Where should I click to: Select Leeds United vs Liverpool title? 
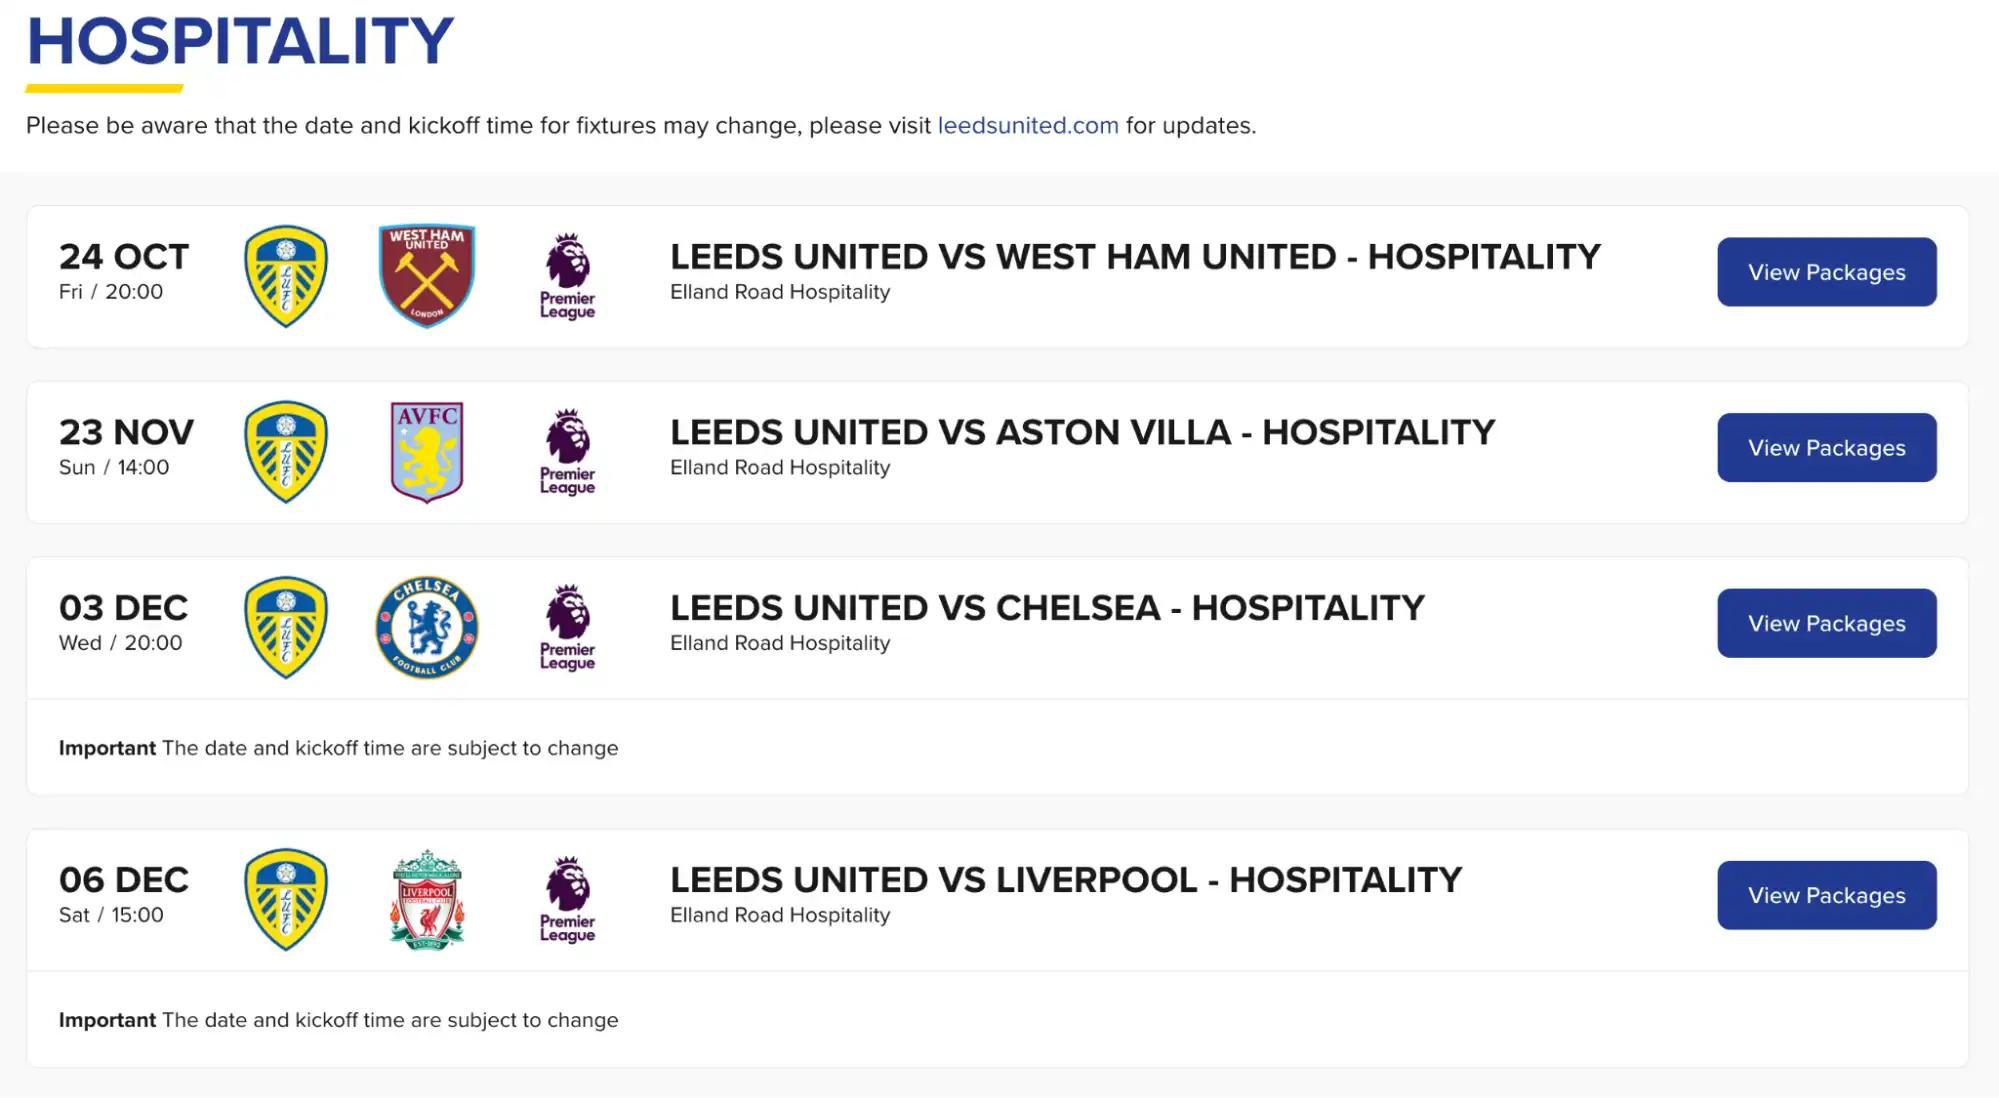tap(1065, 880)
